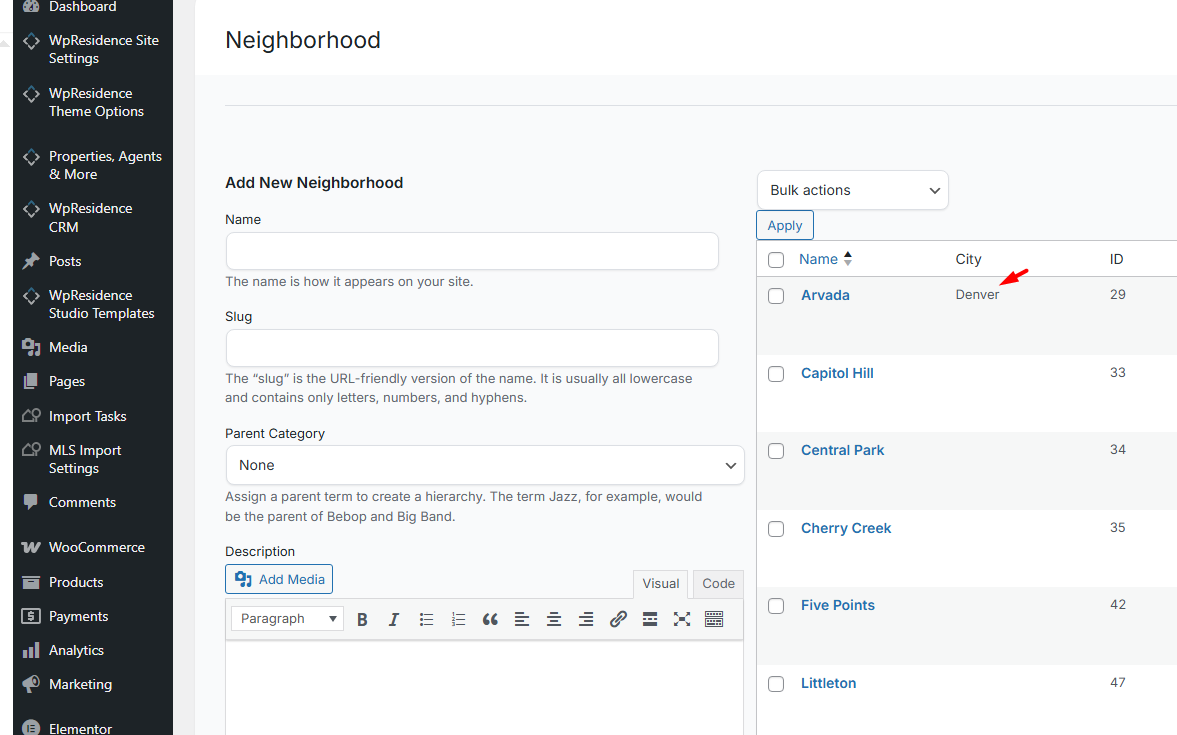Sort the table by the Name column
The height and width of the screenshot is (735, 1177).
[x=818, y=259]
